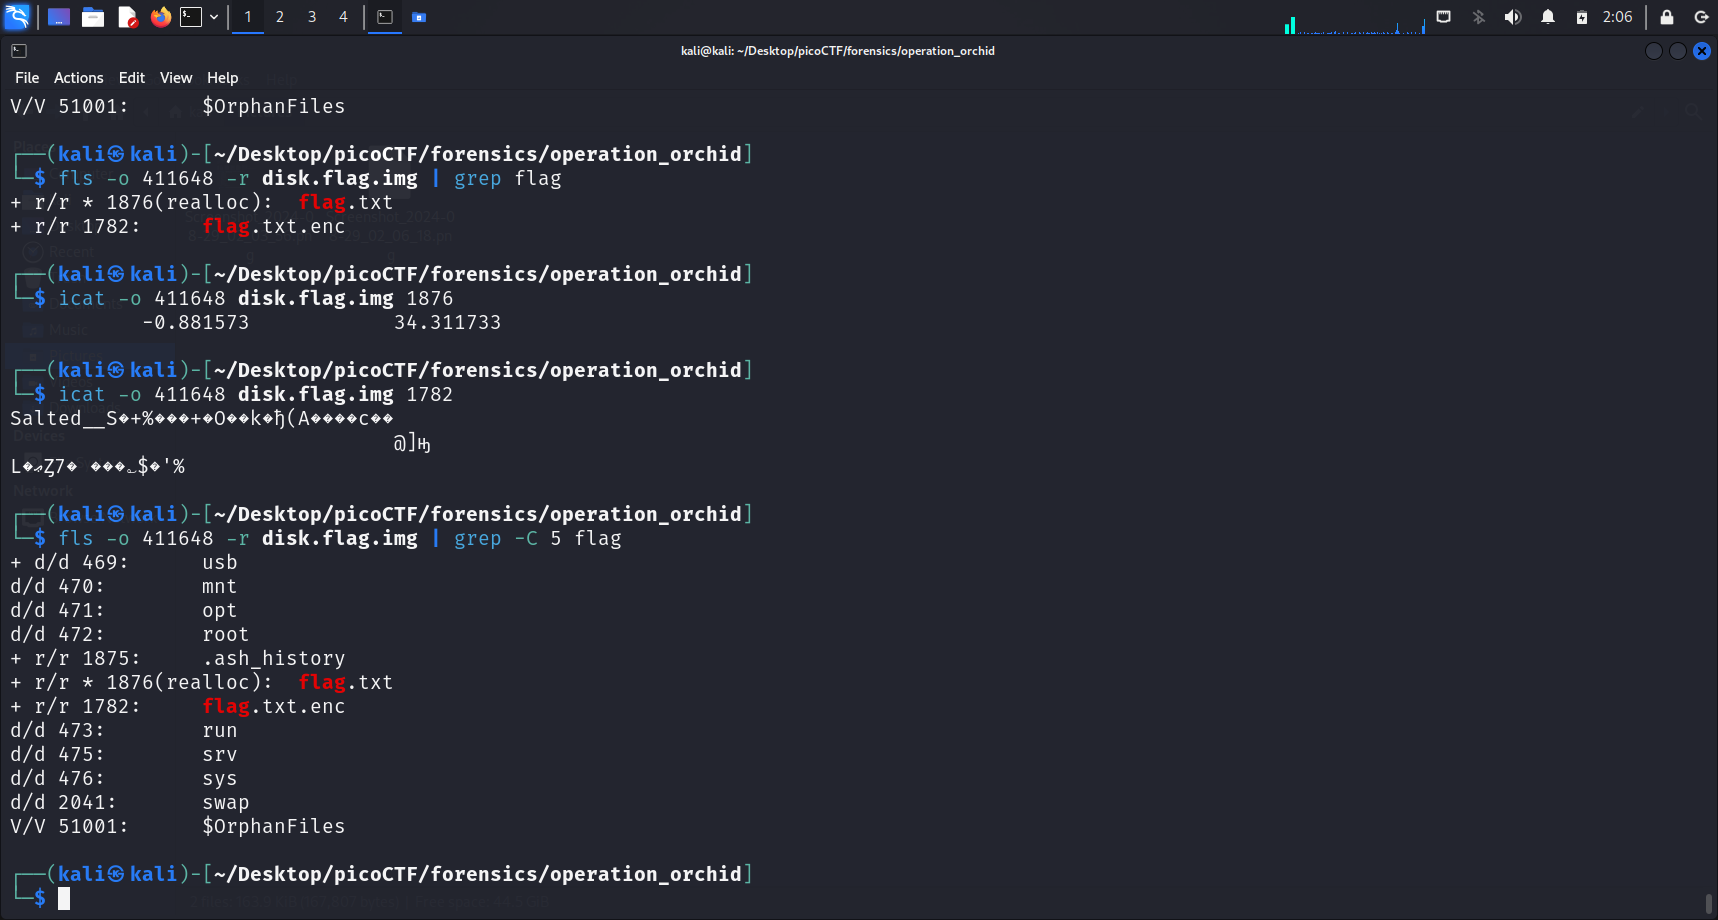The width and height of the screenshot is (1718, 920).
Task: Launch the text editor from panel
Action: (x=127, y=17)
